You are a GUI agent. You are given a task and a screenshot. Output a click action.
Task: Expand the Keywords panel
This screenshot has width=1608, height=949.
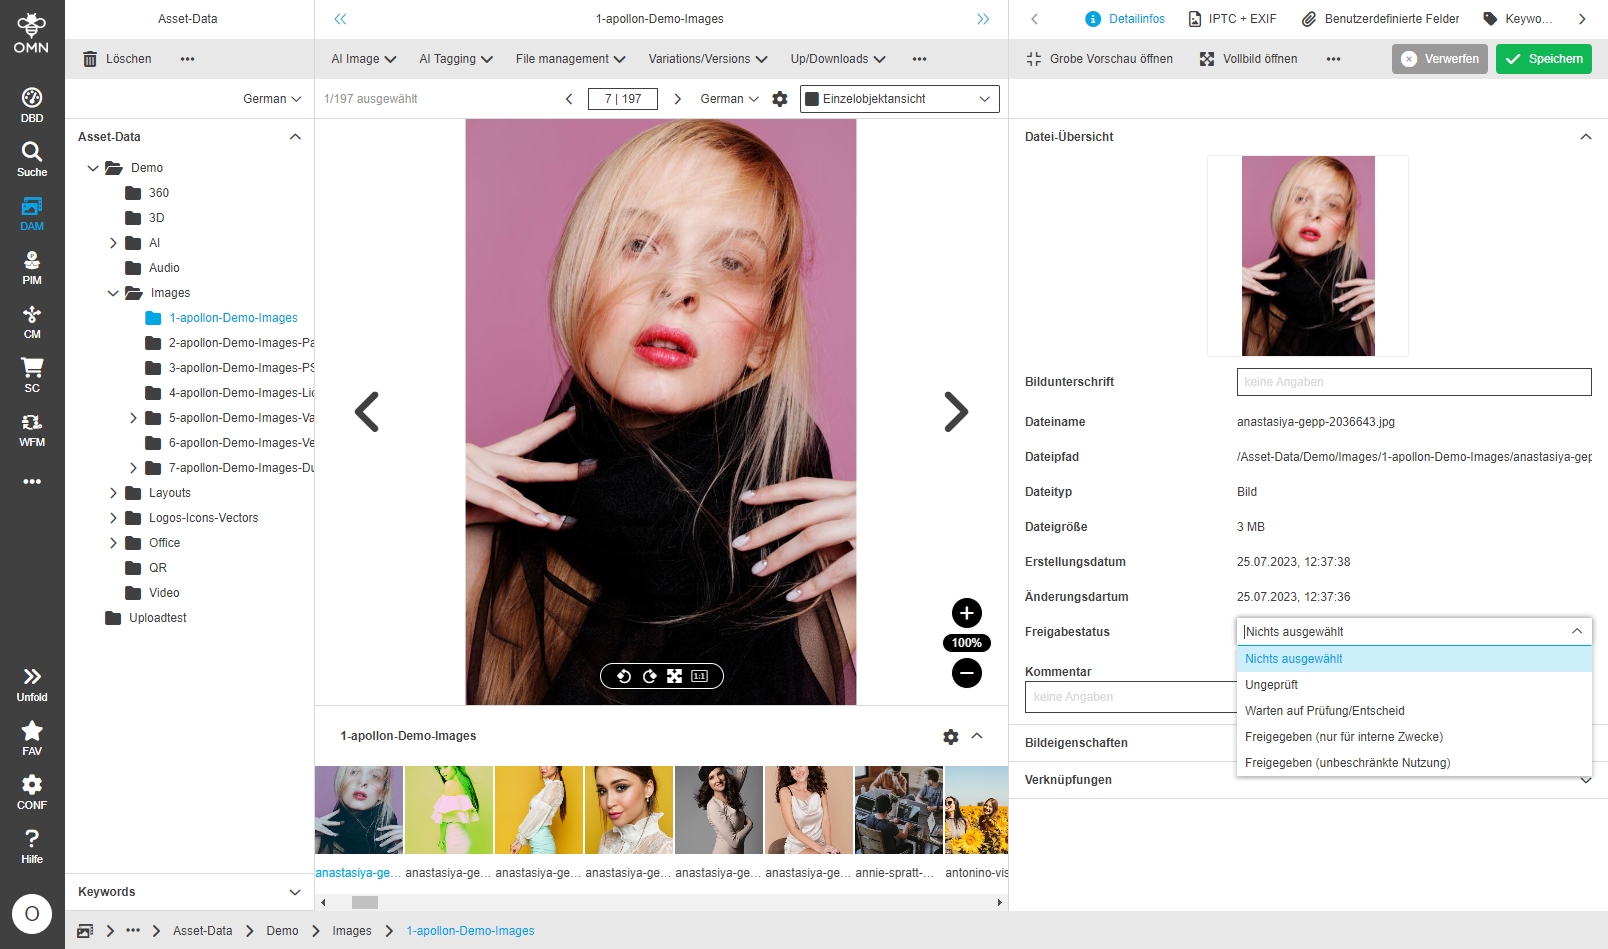click(x=295, y=892)
